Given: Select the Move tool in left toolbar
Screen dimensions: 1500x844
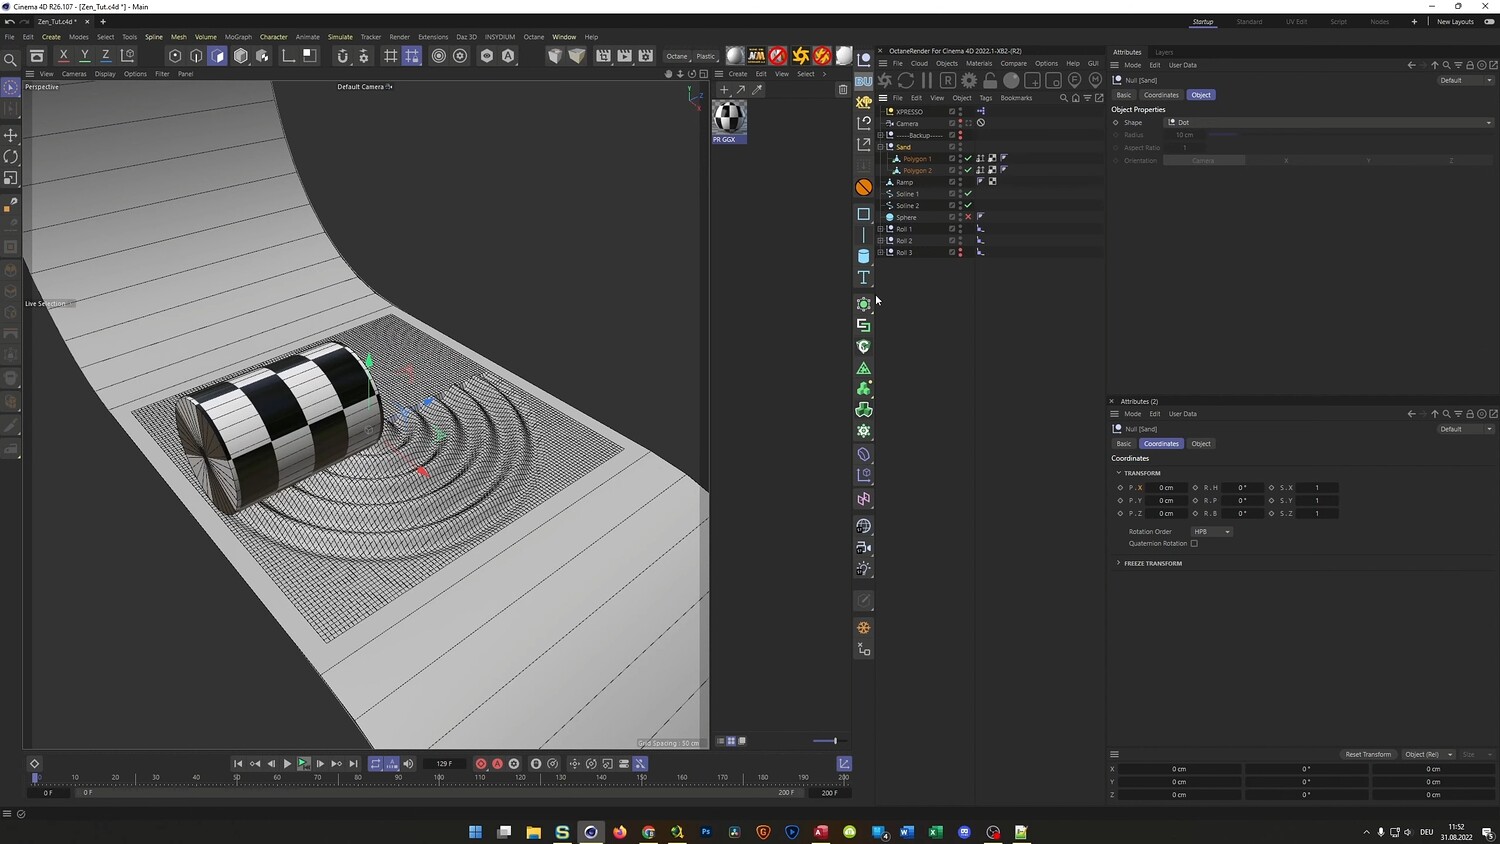Looking at the screenshot, I should click(11, 135).
